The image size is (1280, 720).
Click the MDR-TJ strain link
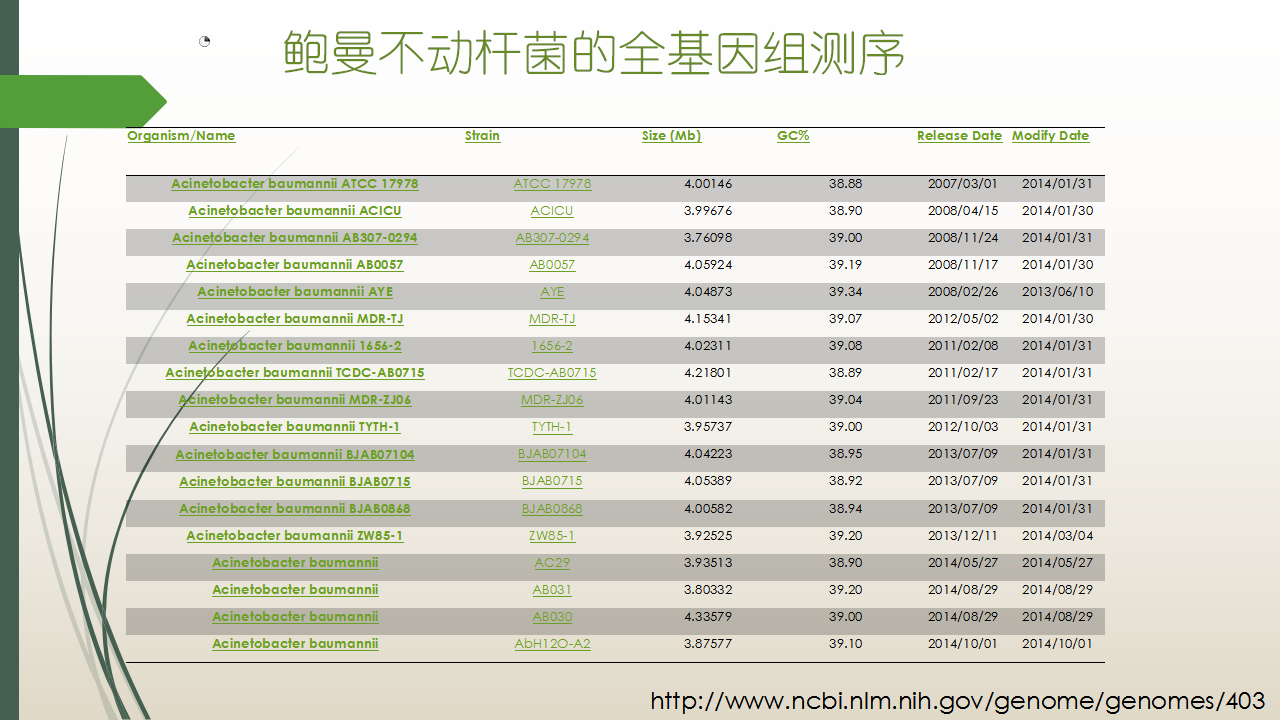[552, 319]
